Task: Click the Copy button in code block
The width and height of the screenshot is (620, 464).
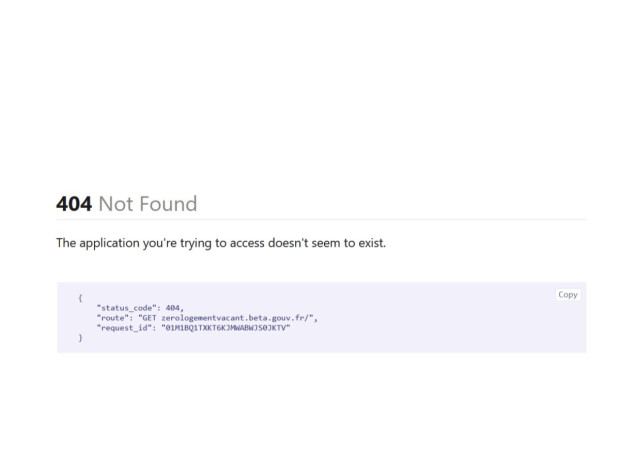Action: pos(568,295)
